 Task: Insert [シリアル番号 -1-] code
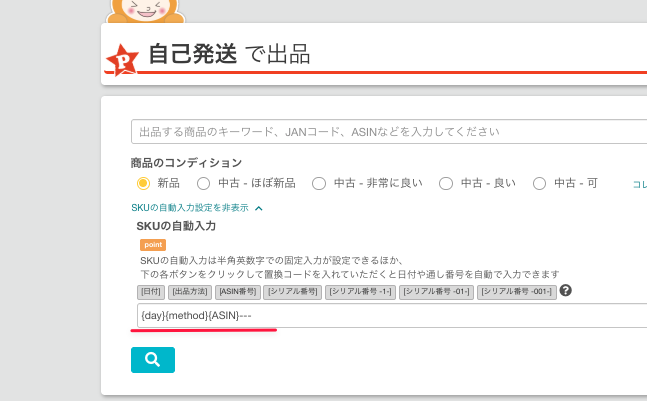click(359, 292)
